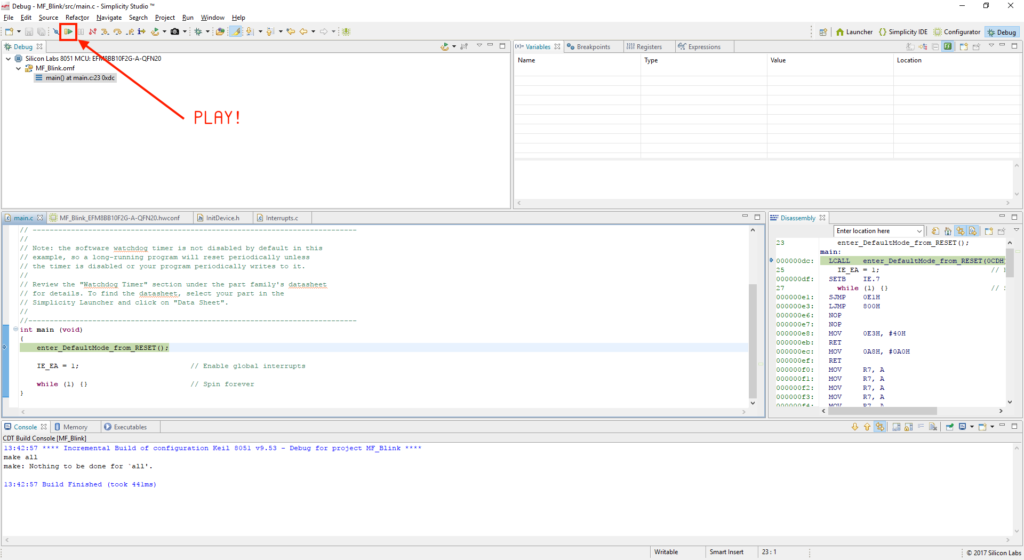This screenshot has width=1024, height=560.
Task: Collapse the MF_Blink.omf tree node
Action: pos(18,68)
